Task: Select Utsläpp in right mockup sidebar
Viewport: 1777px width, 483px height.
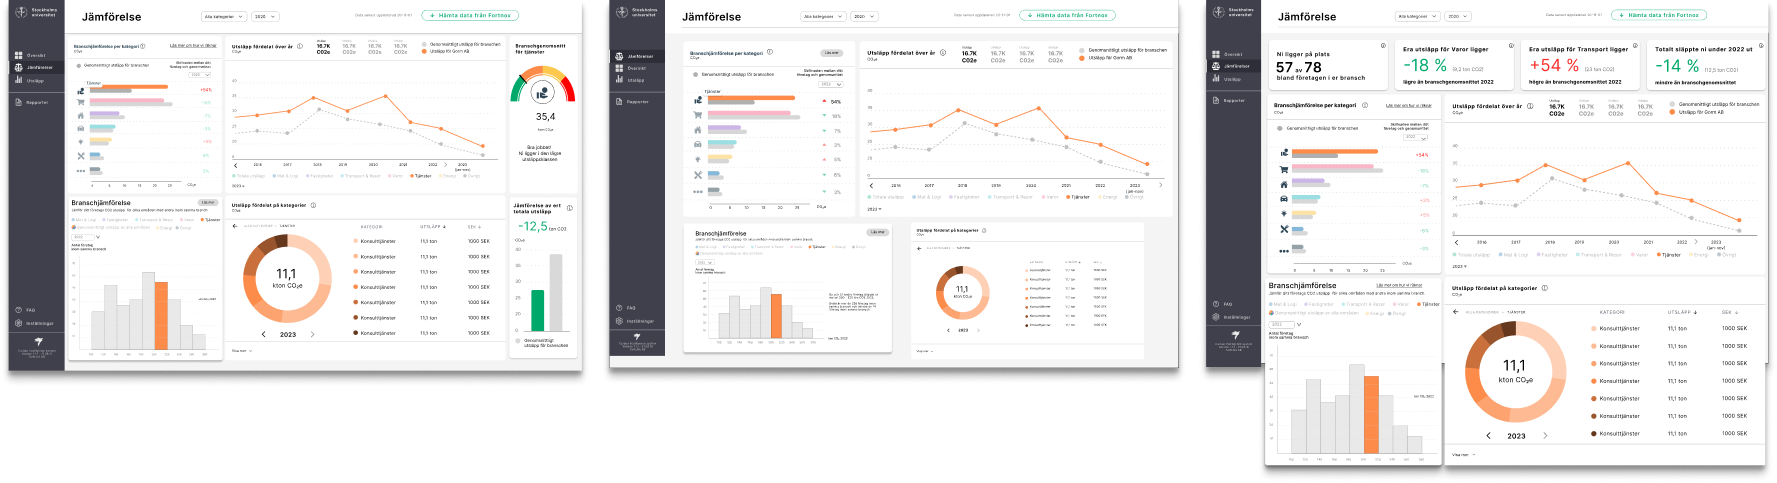Action: click(1227, 79)
